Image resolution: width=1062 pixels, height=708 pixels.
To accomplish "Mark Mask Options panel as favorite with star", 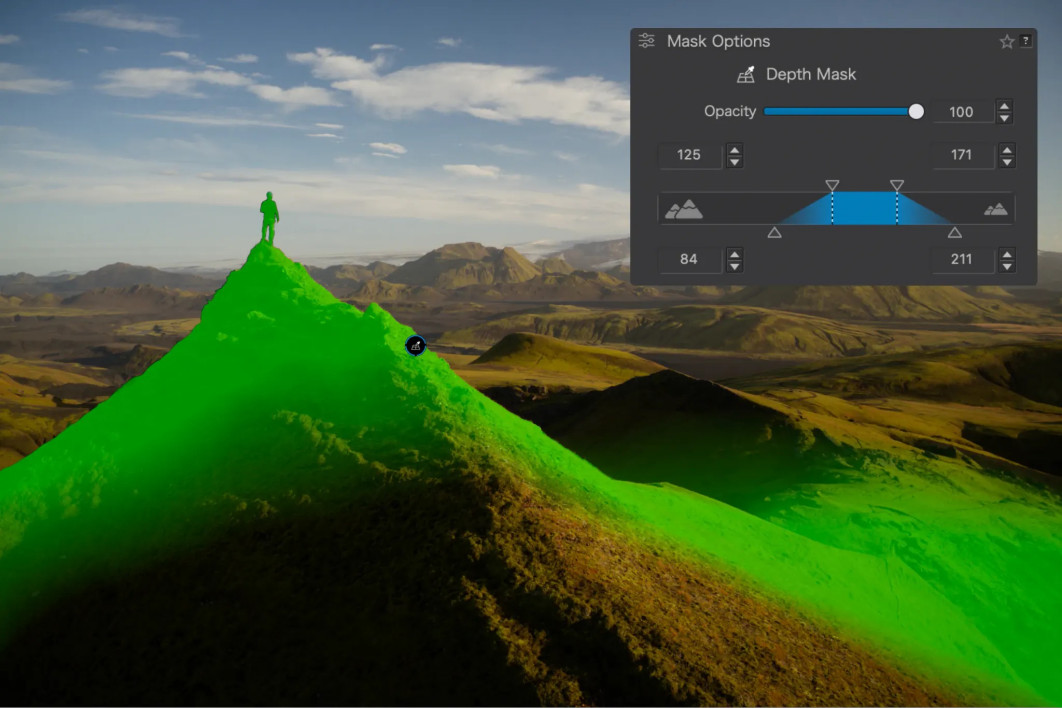I will point(1006,41).
